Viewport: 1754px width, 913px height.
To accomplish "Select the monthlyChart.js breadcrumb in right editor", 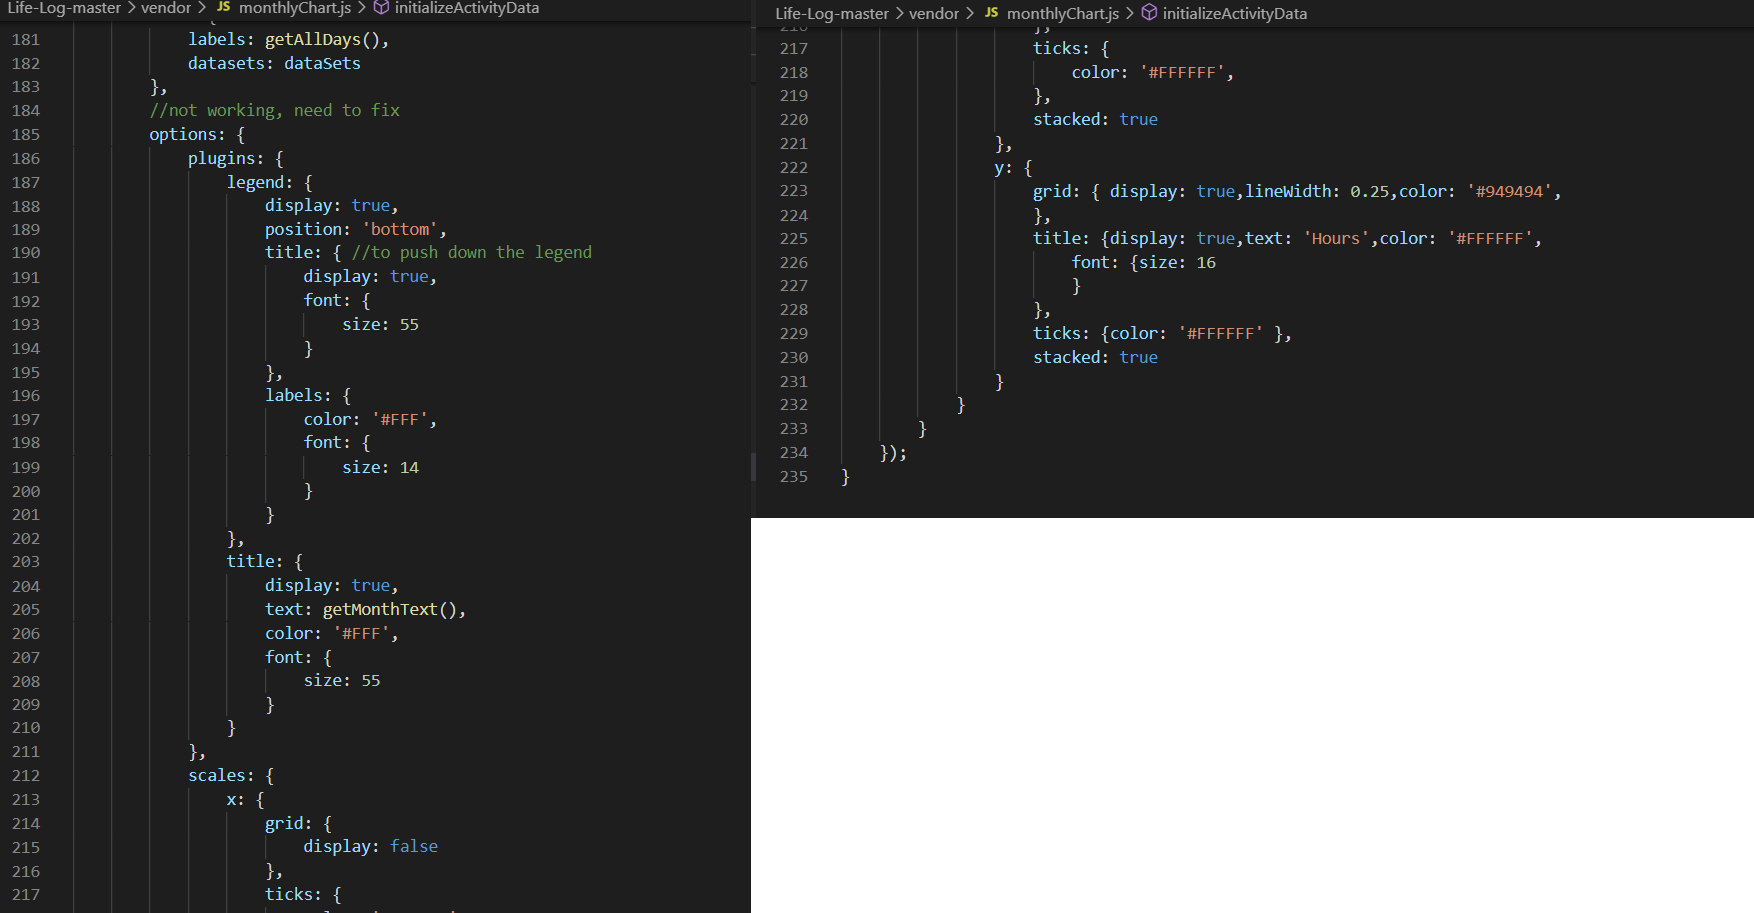I will click(1063, 13).
